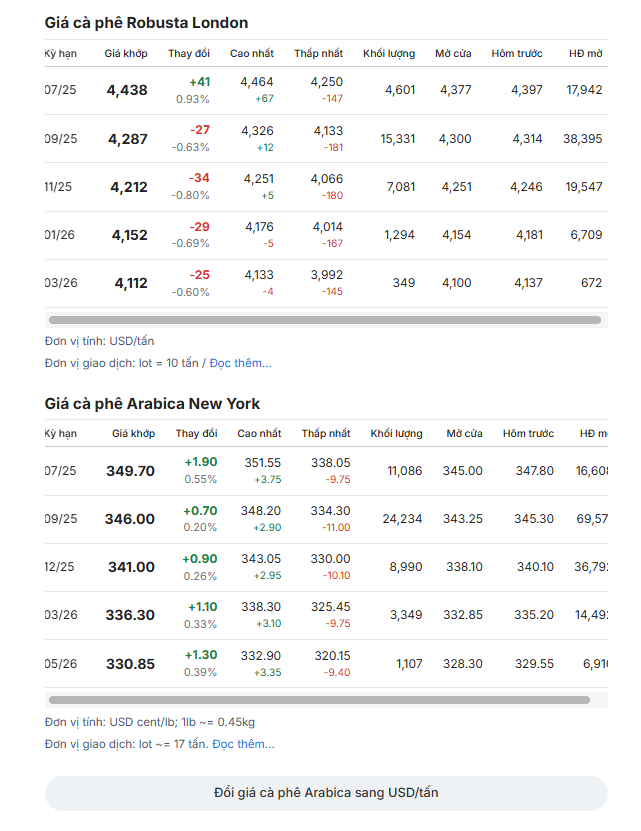
Task: Click the Robusta volume 15,331
Action: pos(398,139)
